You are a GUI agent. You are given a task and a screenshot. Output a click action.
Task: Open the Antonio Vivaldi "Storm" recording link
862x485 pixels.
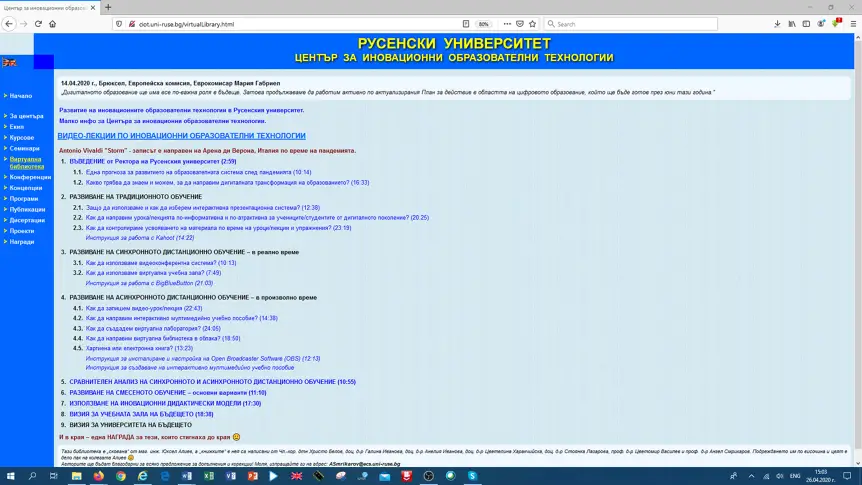pyautogui.click(x=207, y=151)
